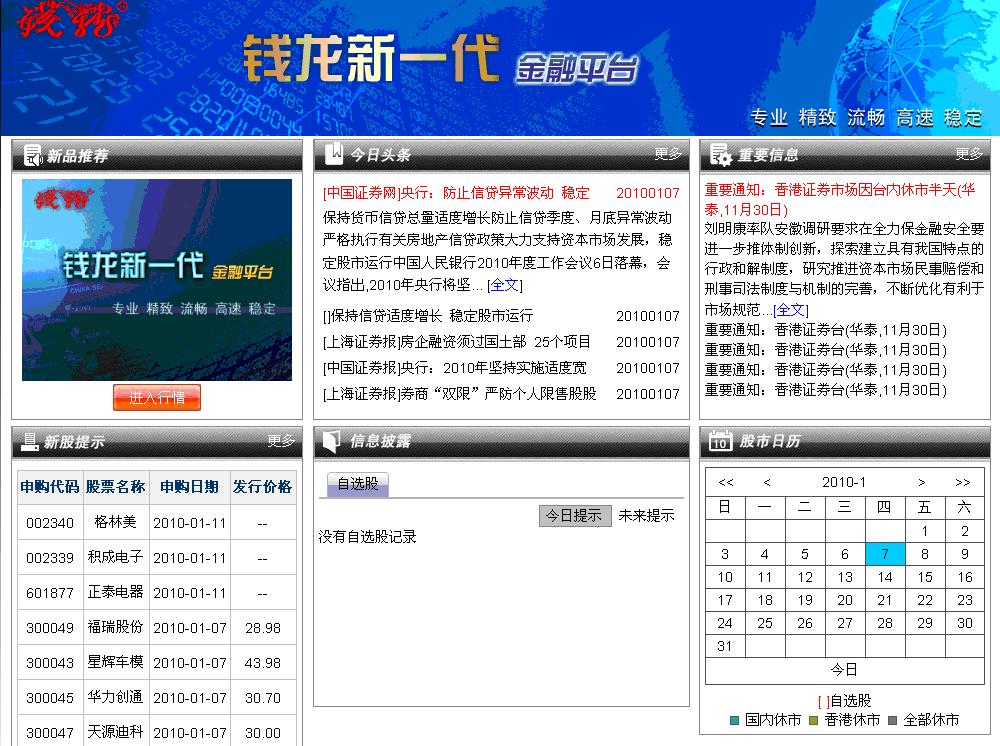
Task: Click 没有自选股记录 message
Action: (x=367, y=537)
